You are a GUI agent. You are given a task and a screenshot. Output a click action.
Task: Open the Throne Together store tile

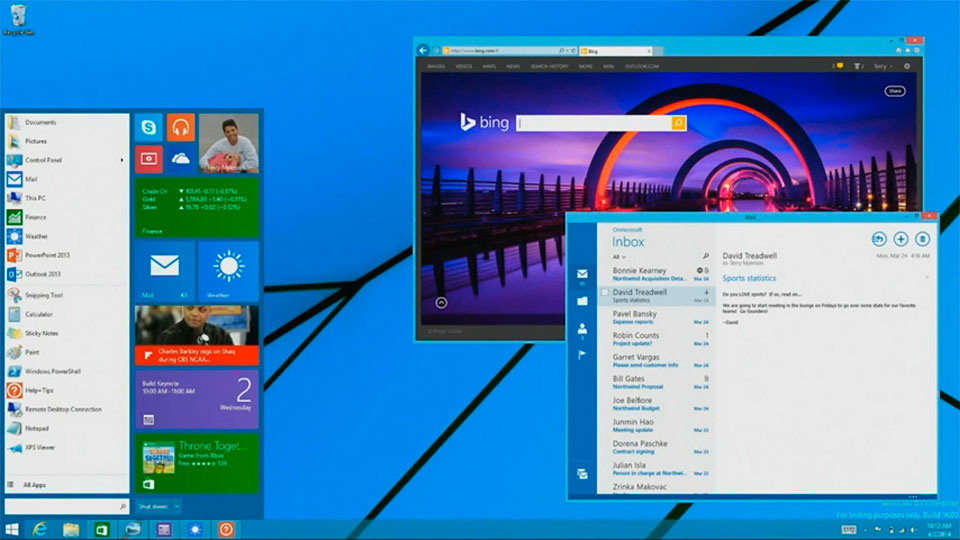click(x=197, y=463)
